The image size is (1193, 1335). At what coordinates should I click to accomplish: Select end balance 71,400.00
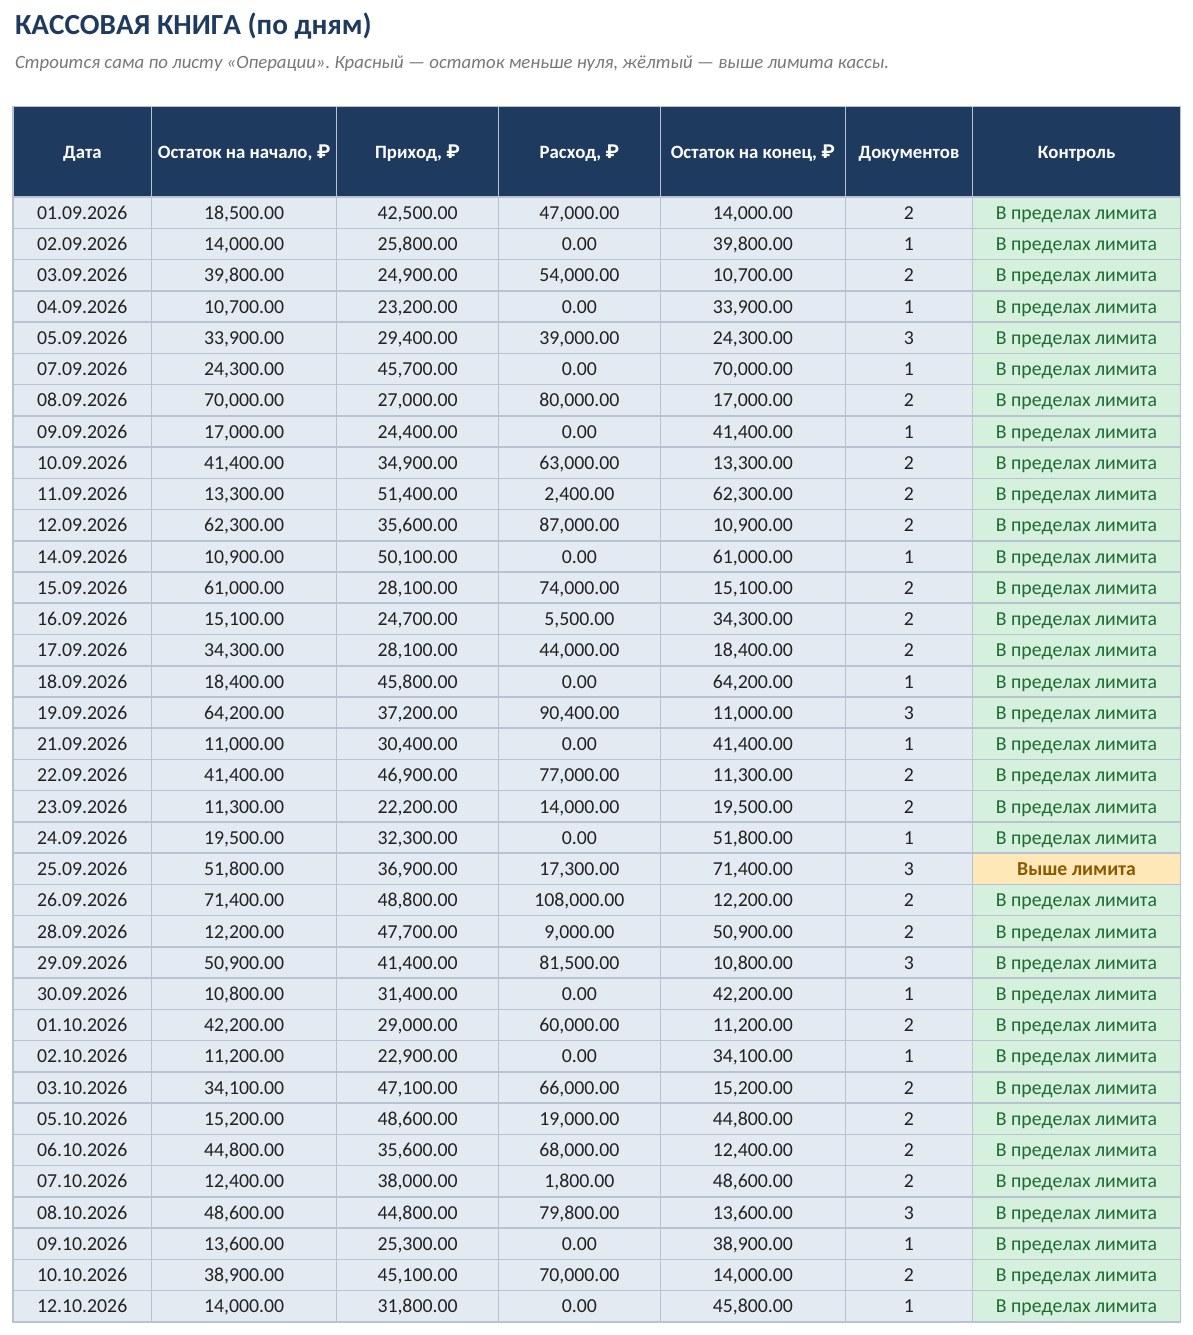(x=753, y=869)
